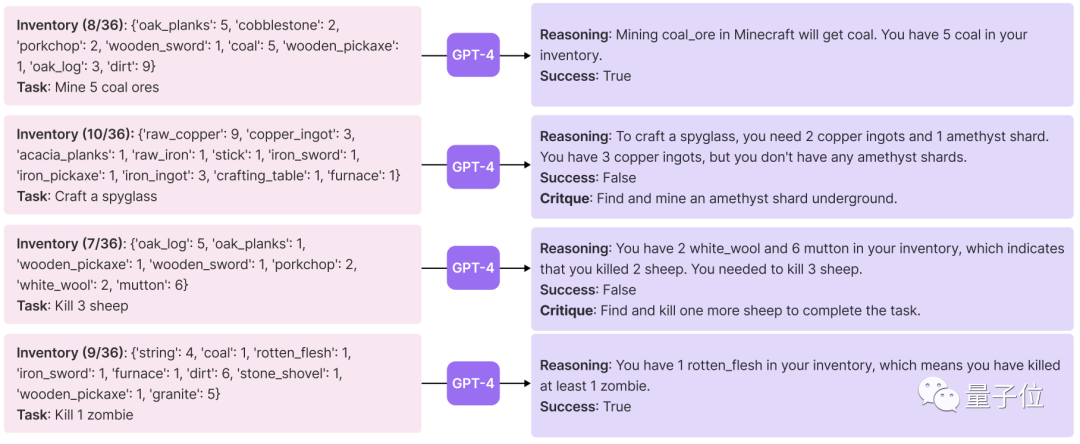Screen dimensions: 1080x444
Task: Click 'Success: False' in the spyglass response
Action: click(587, 177)
